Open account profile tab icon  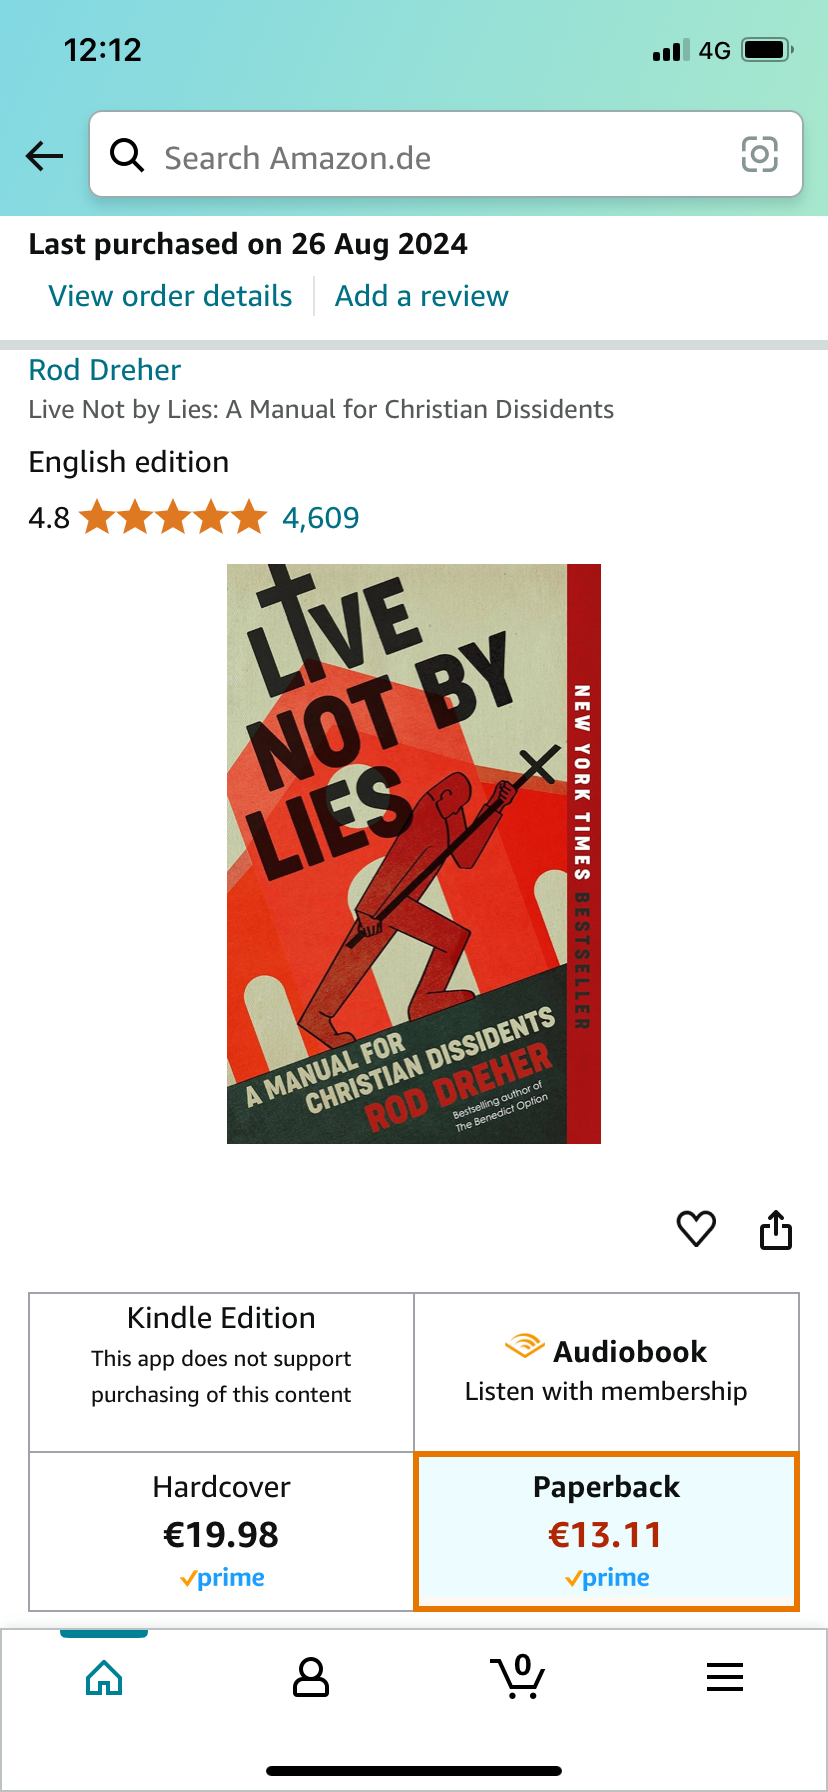click(311, 1677)
